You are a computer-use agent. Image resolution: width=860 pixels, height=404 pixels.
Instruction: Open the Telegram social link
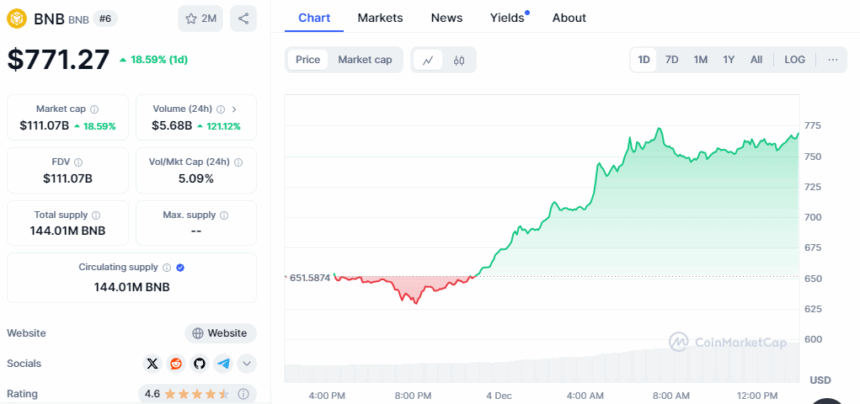pos(223,363)
